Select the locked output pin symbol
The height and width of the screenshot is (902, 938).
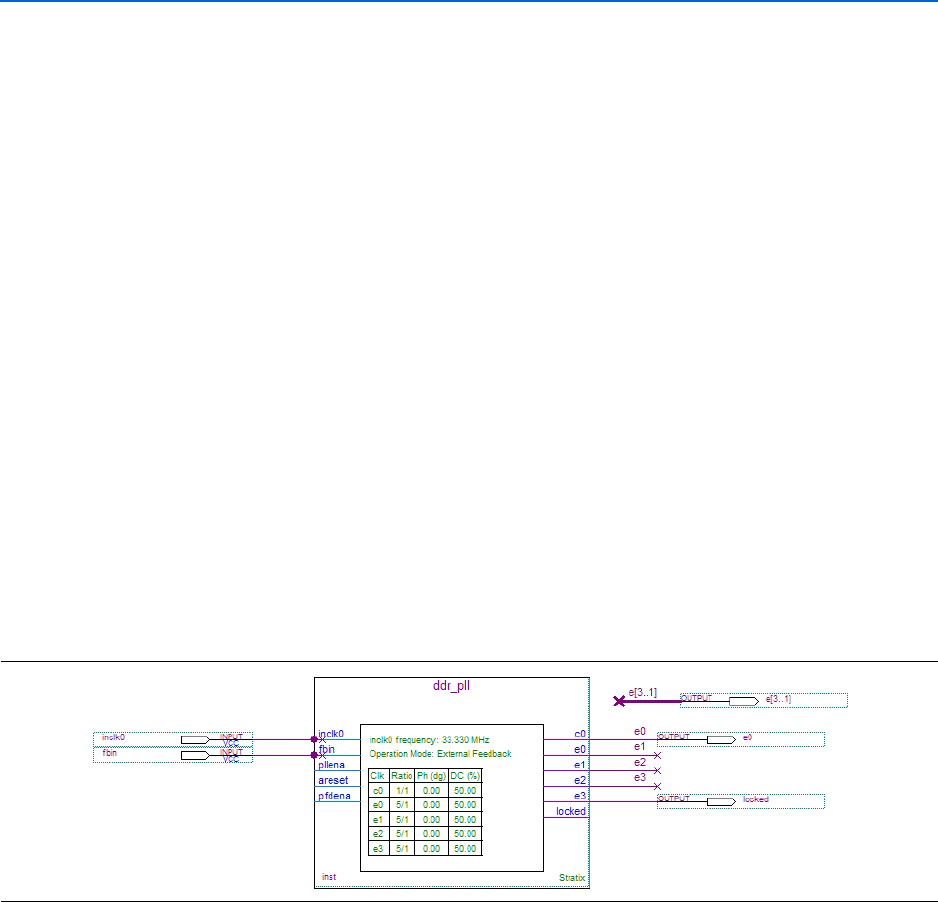721,802
